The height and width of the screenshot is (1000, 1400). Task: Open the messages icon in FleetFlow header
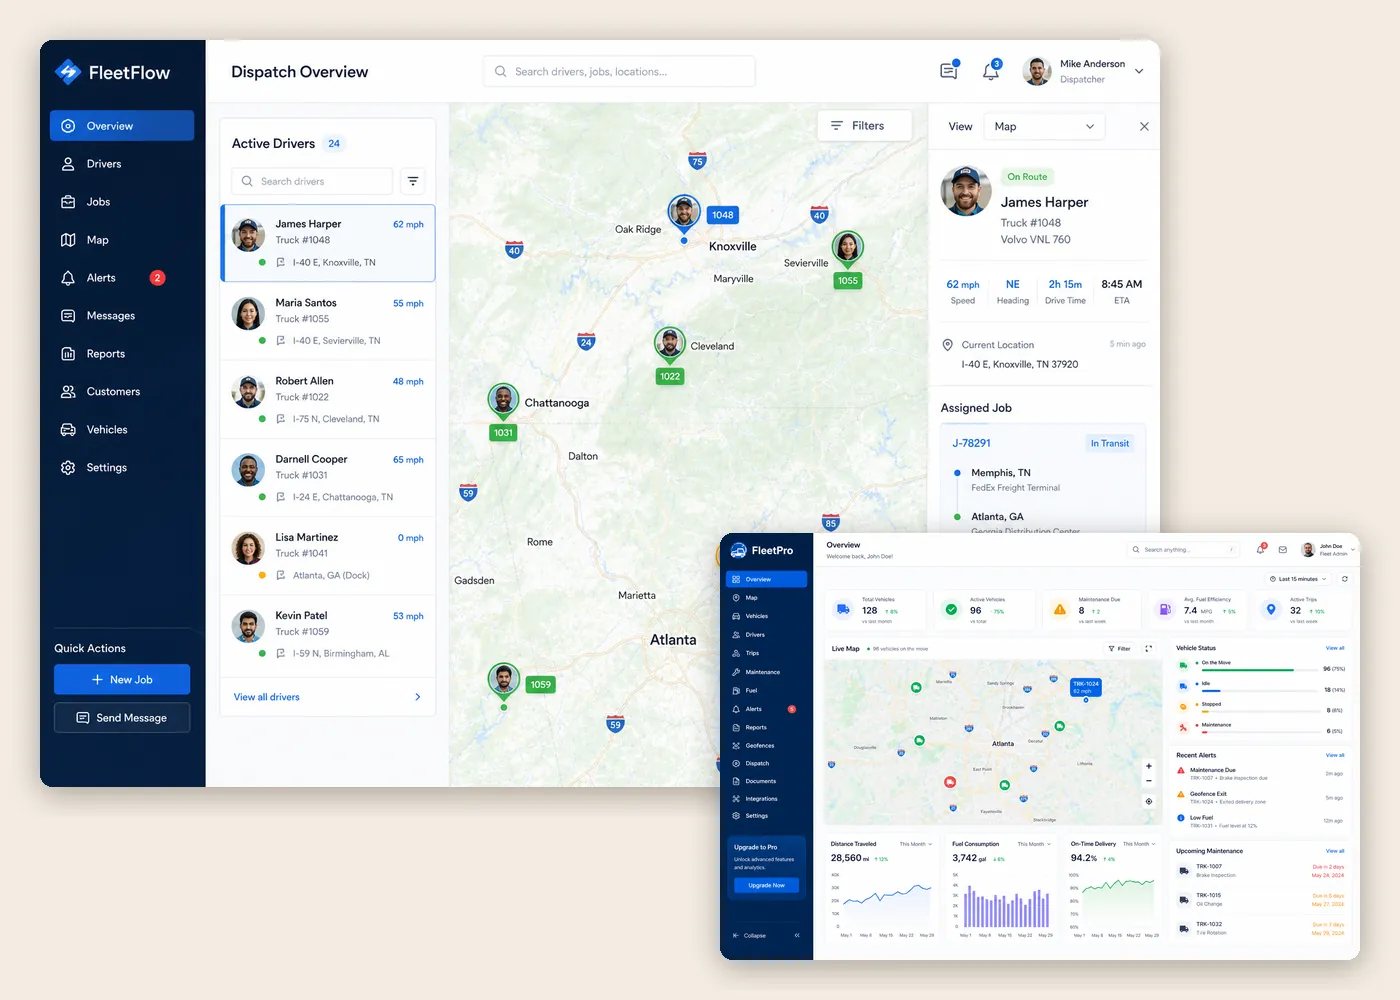point(949,71)
